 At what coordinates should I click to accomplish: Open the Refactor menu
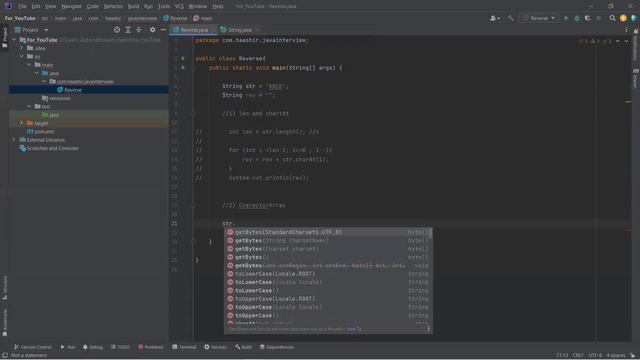tap(113, 6)
